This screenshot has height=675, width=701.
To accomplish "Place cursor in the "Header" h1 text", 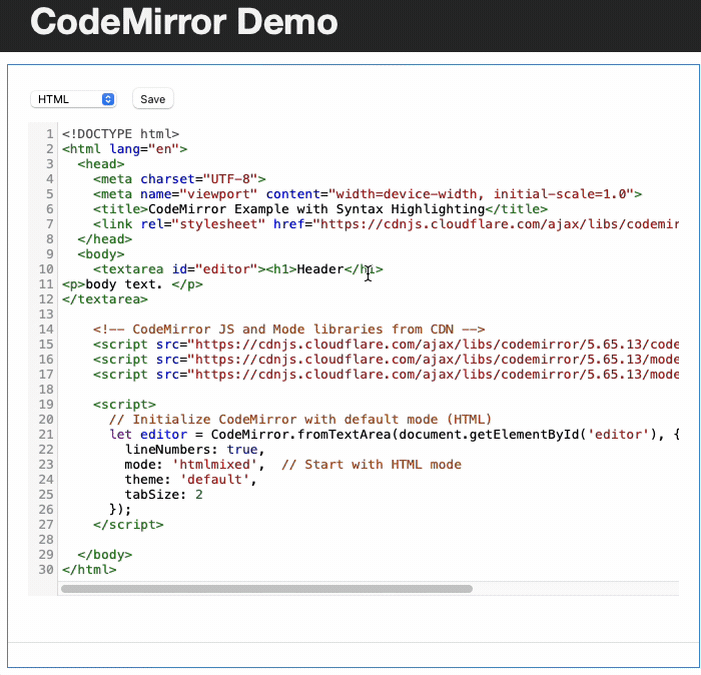I will point(318,269).
